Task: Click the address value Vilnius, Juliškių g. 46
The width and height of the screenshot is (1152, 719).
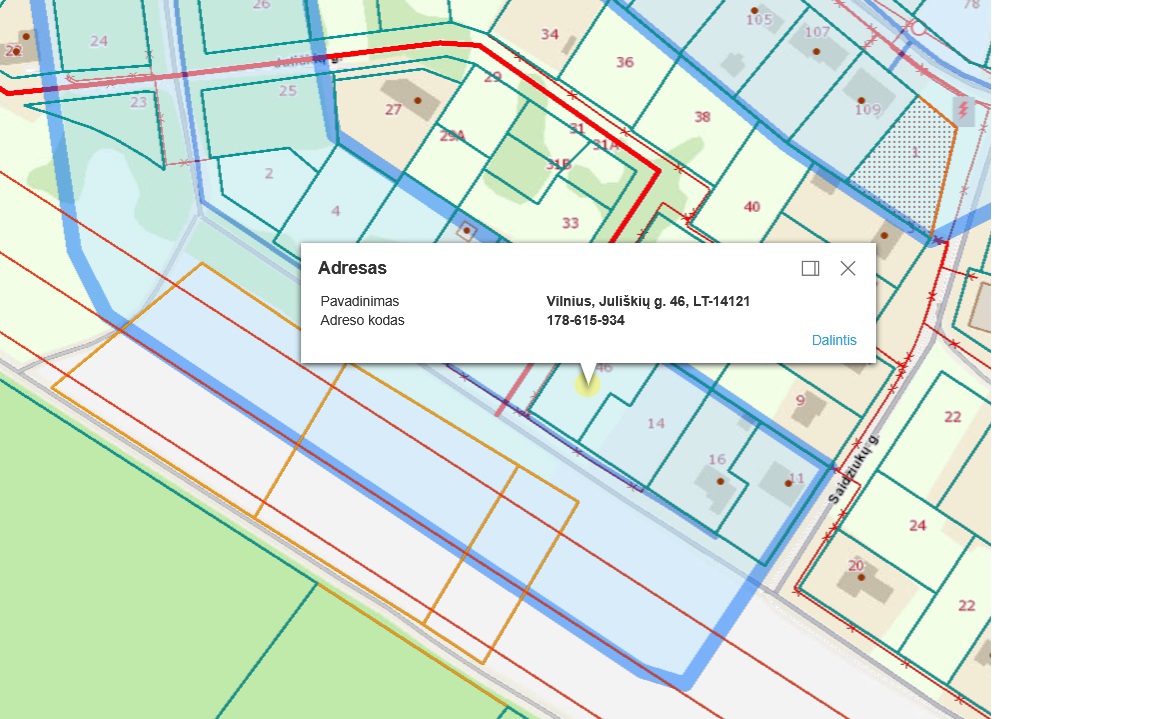Action: click(x=648, y=301)
